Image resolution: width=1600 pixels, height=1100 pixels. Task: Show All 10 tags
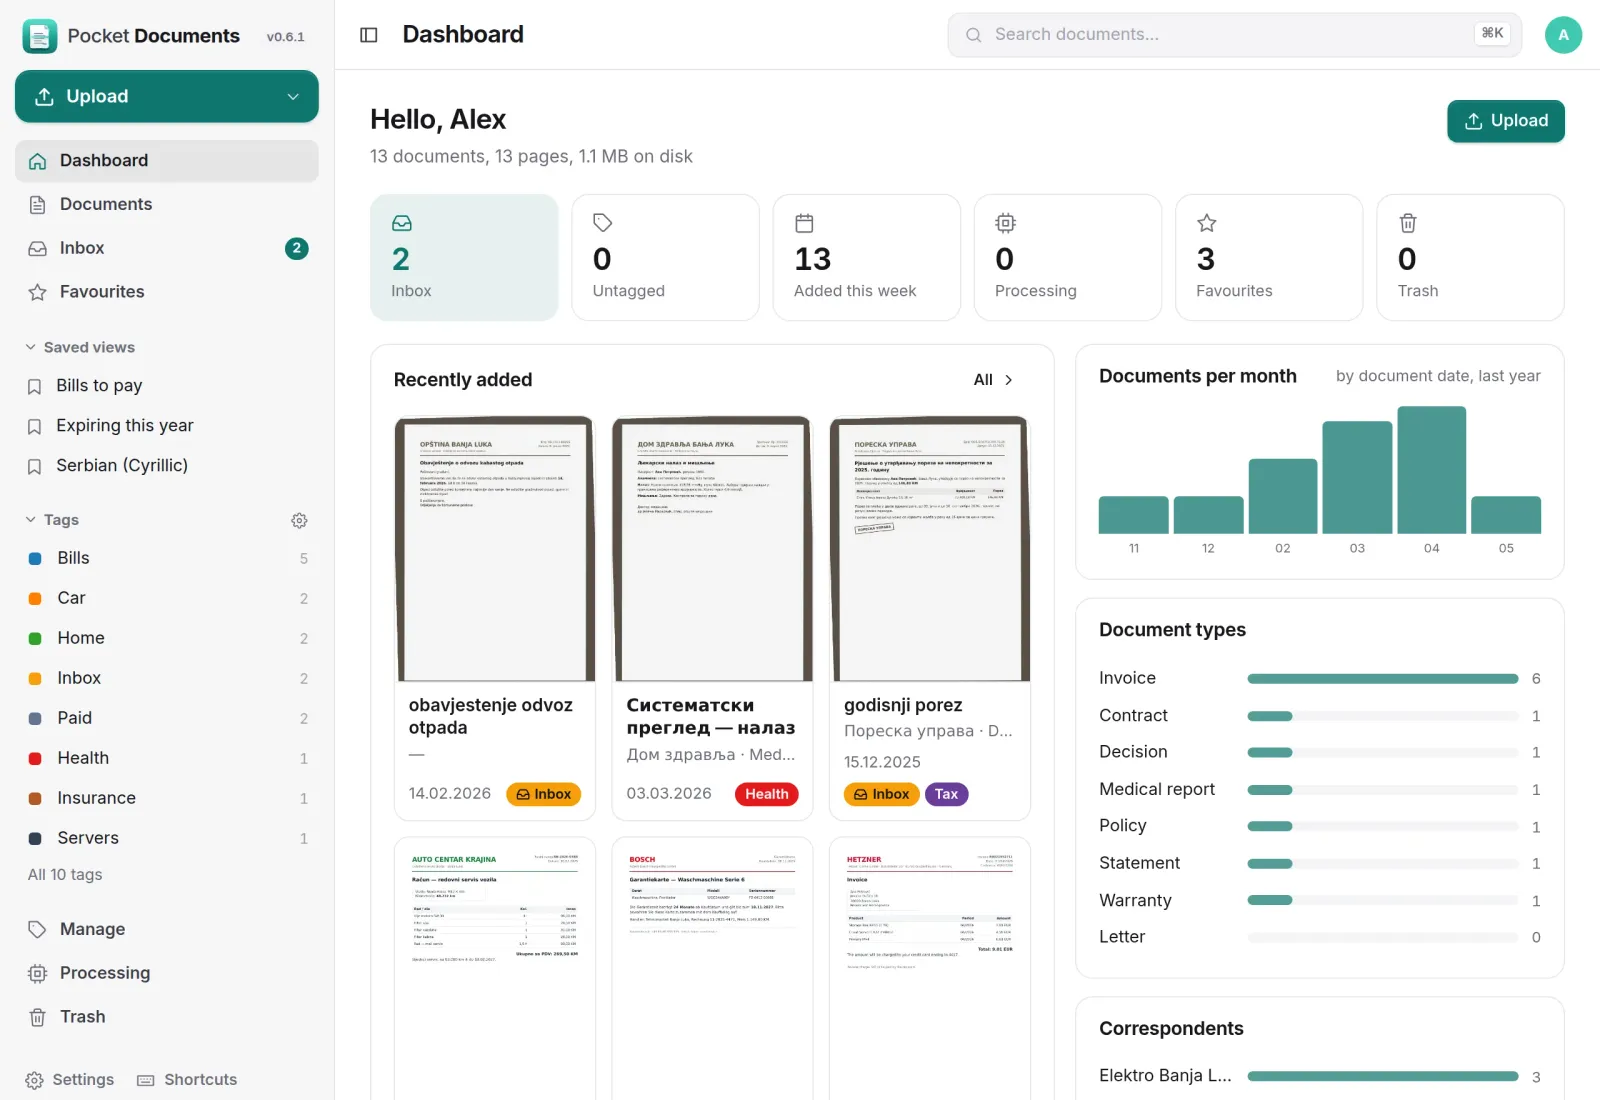65,875
